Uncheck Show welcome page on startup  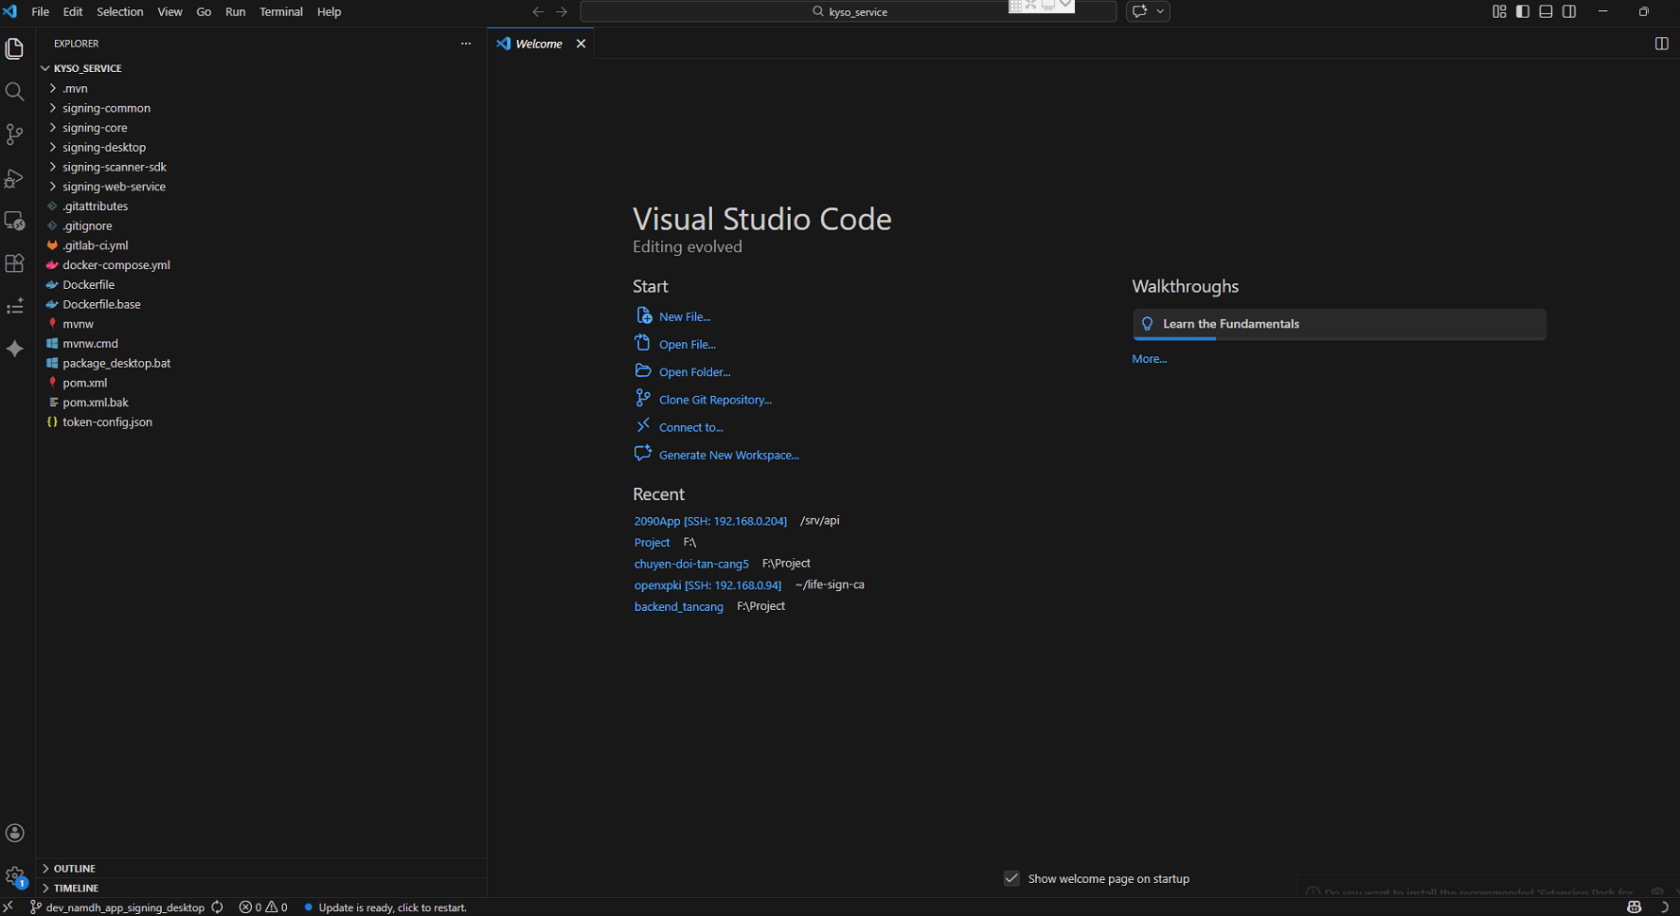tap(1012, 879)
